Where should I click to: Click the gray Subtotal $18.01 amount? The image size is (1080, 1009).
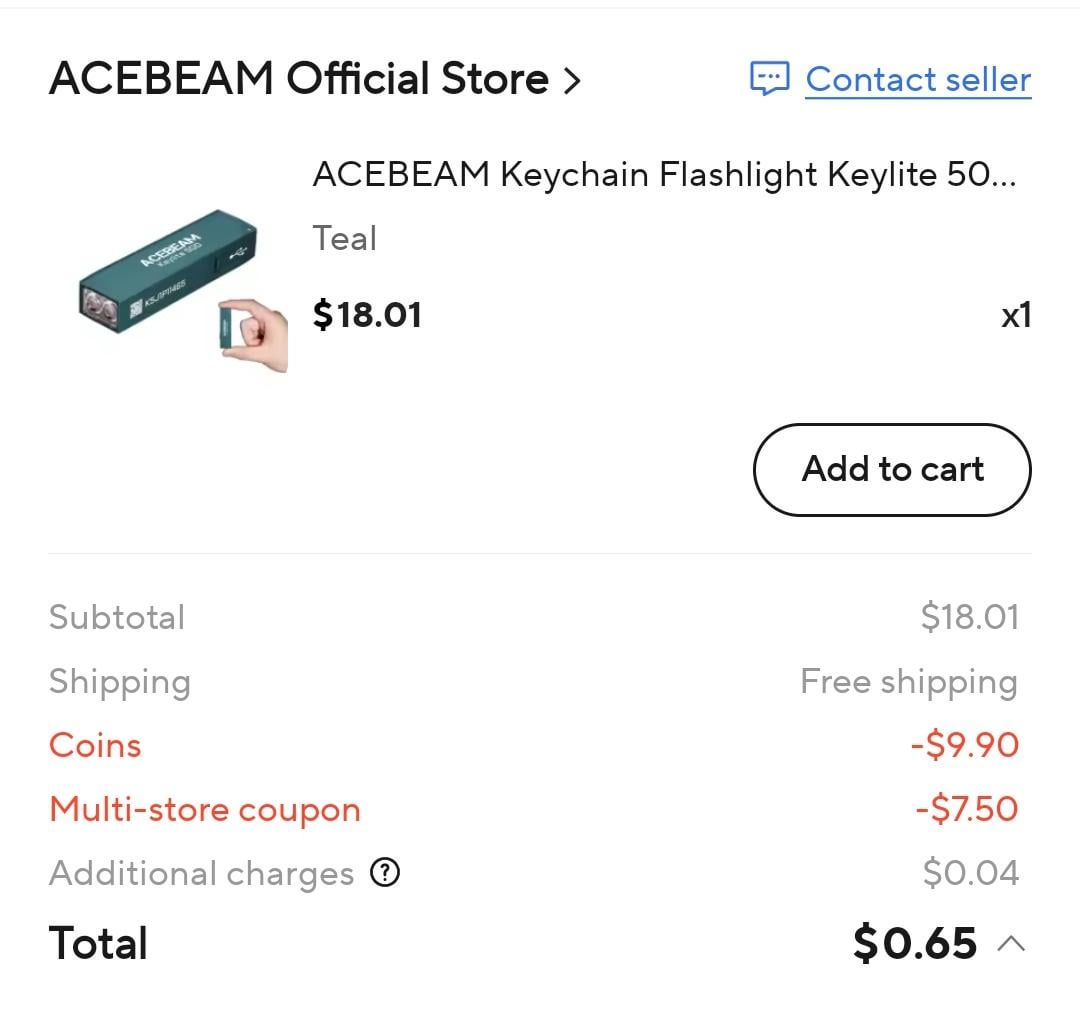pos(969,617)
